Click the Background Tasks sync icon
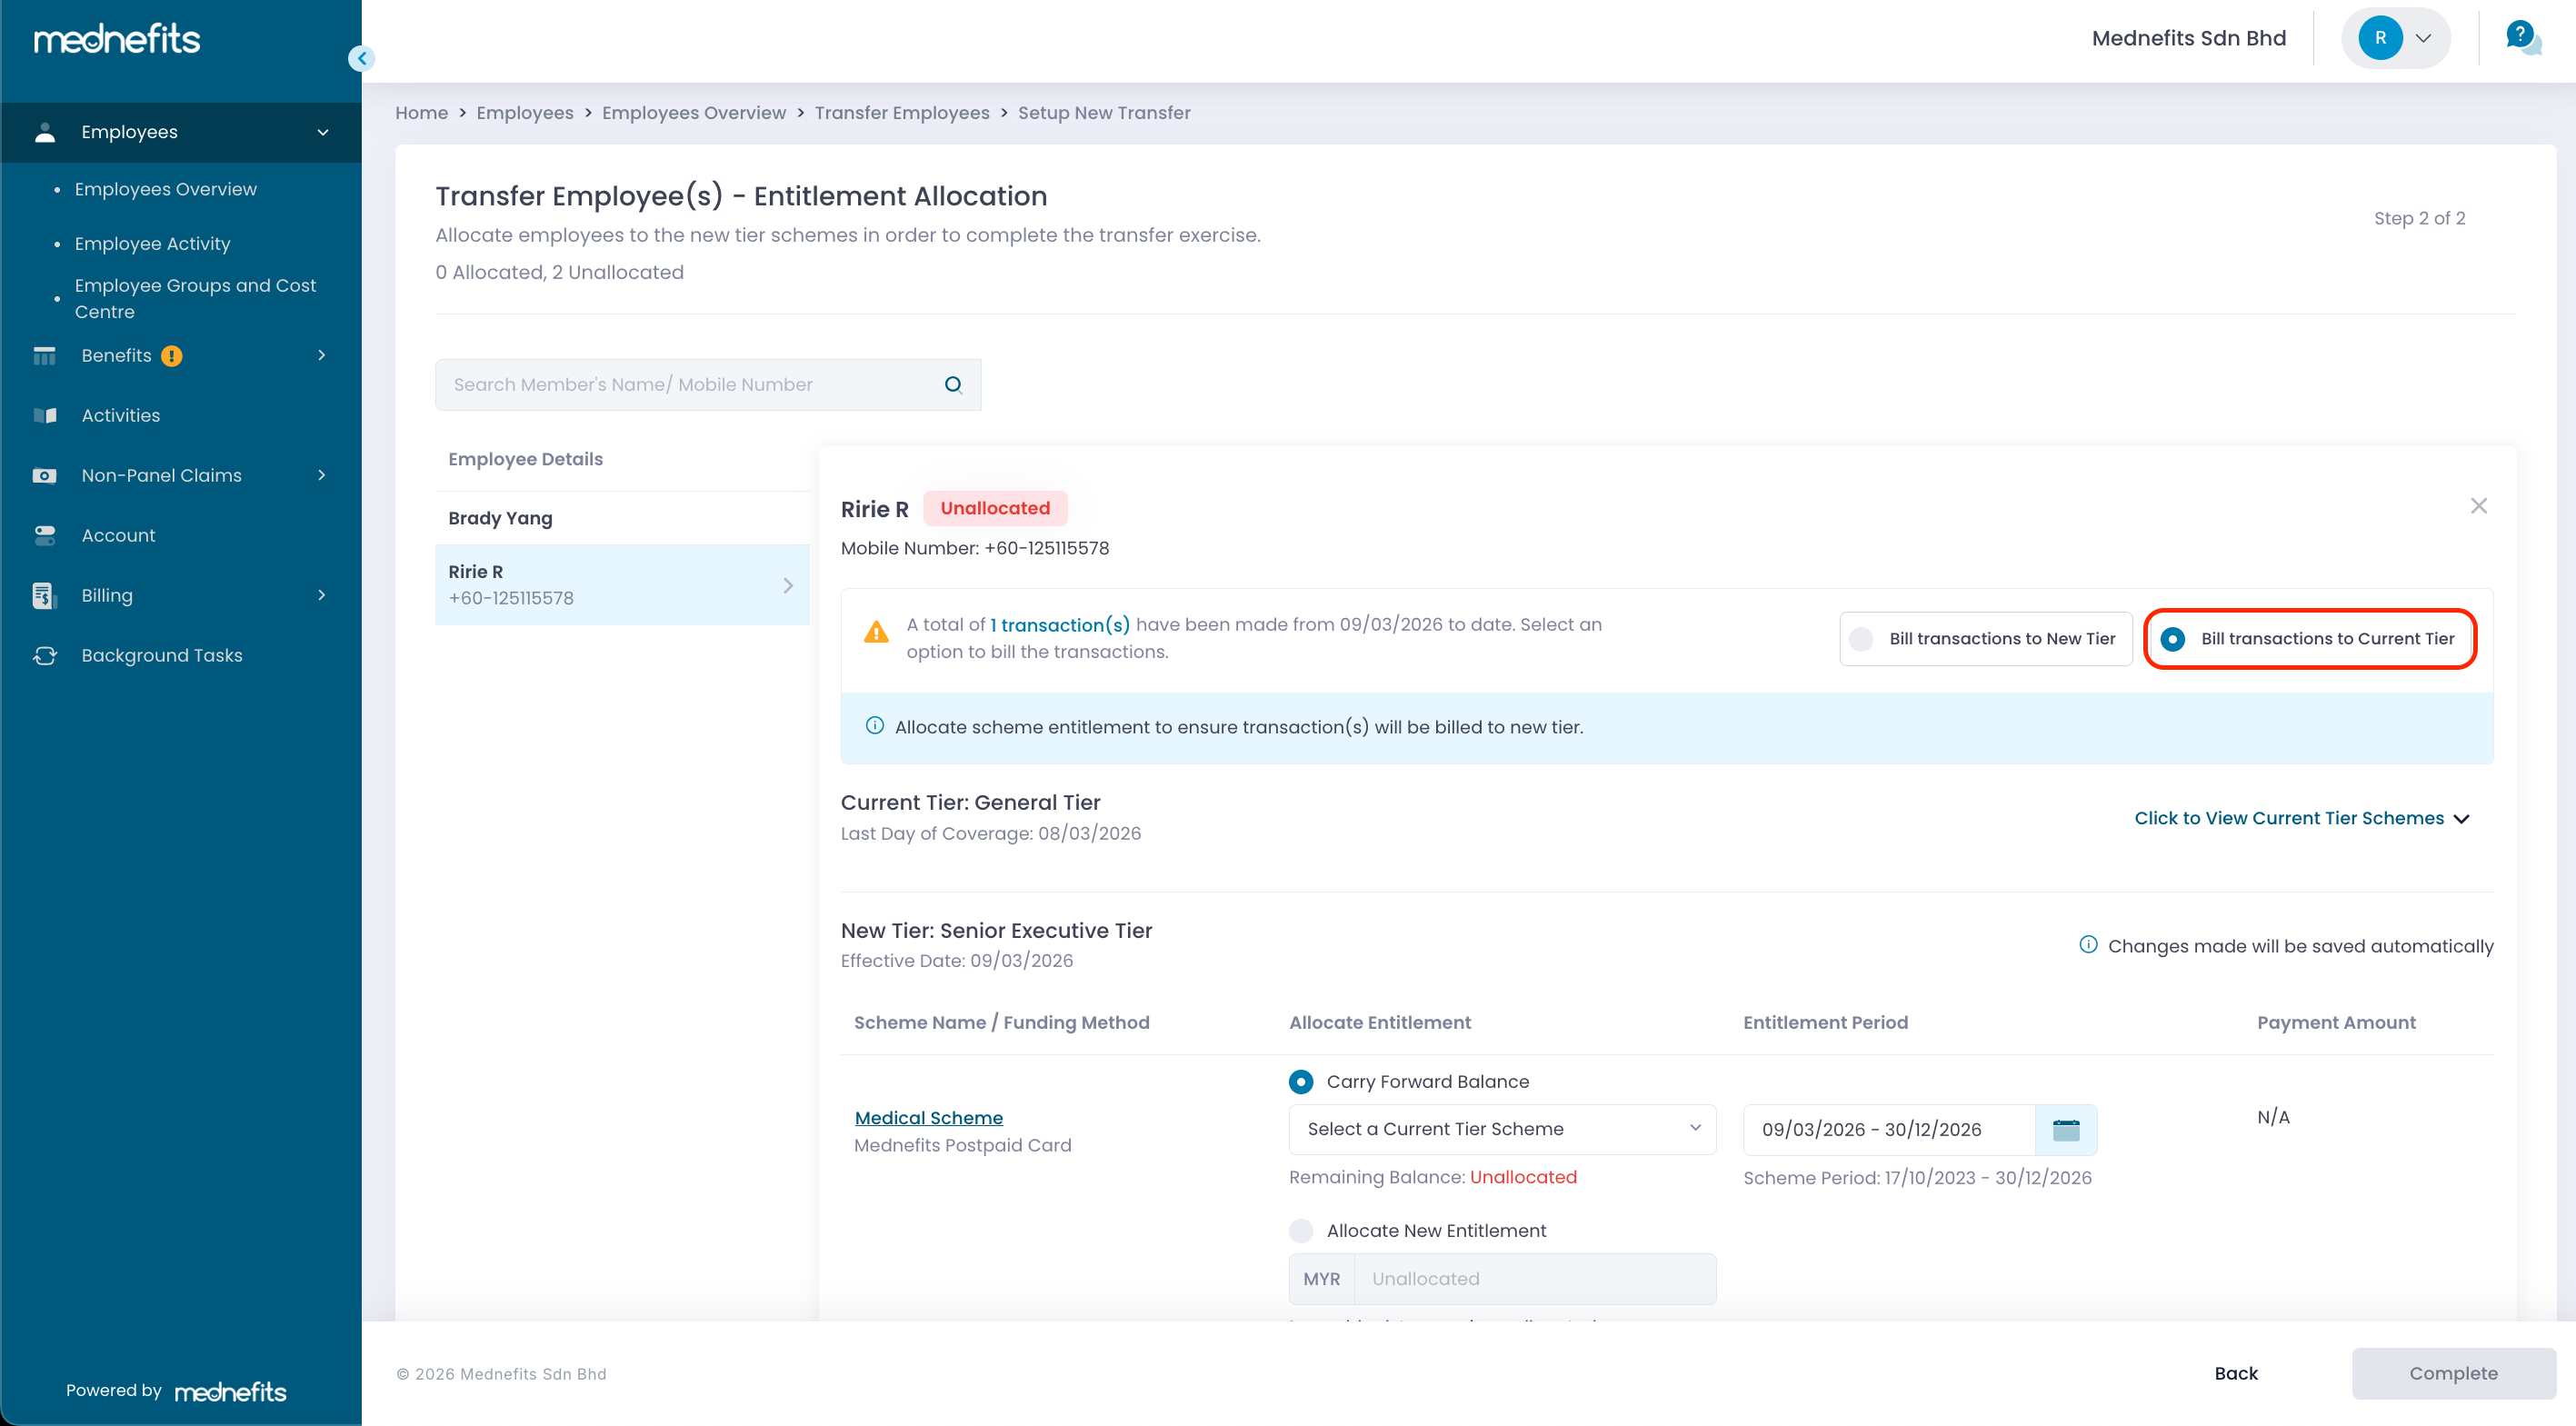This screenshot has width=2576, height=1426. pyautogui.click(x=44, y=655)
